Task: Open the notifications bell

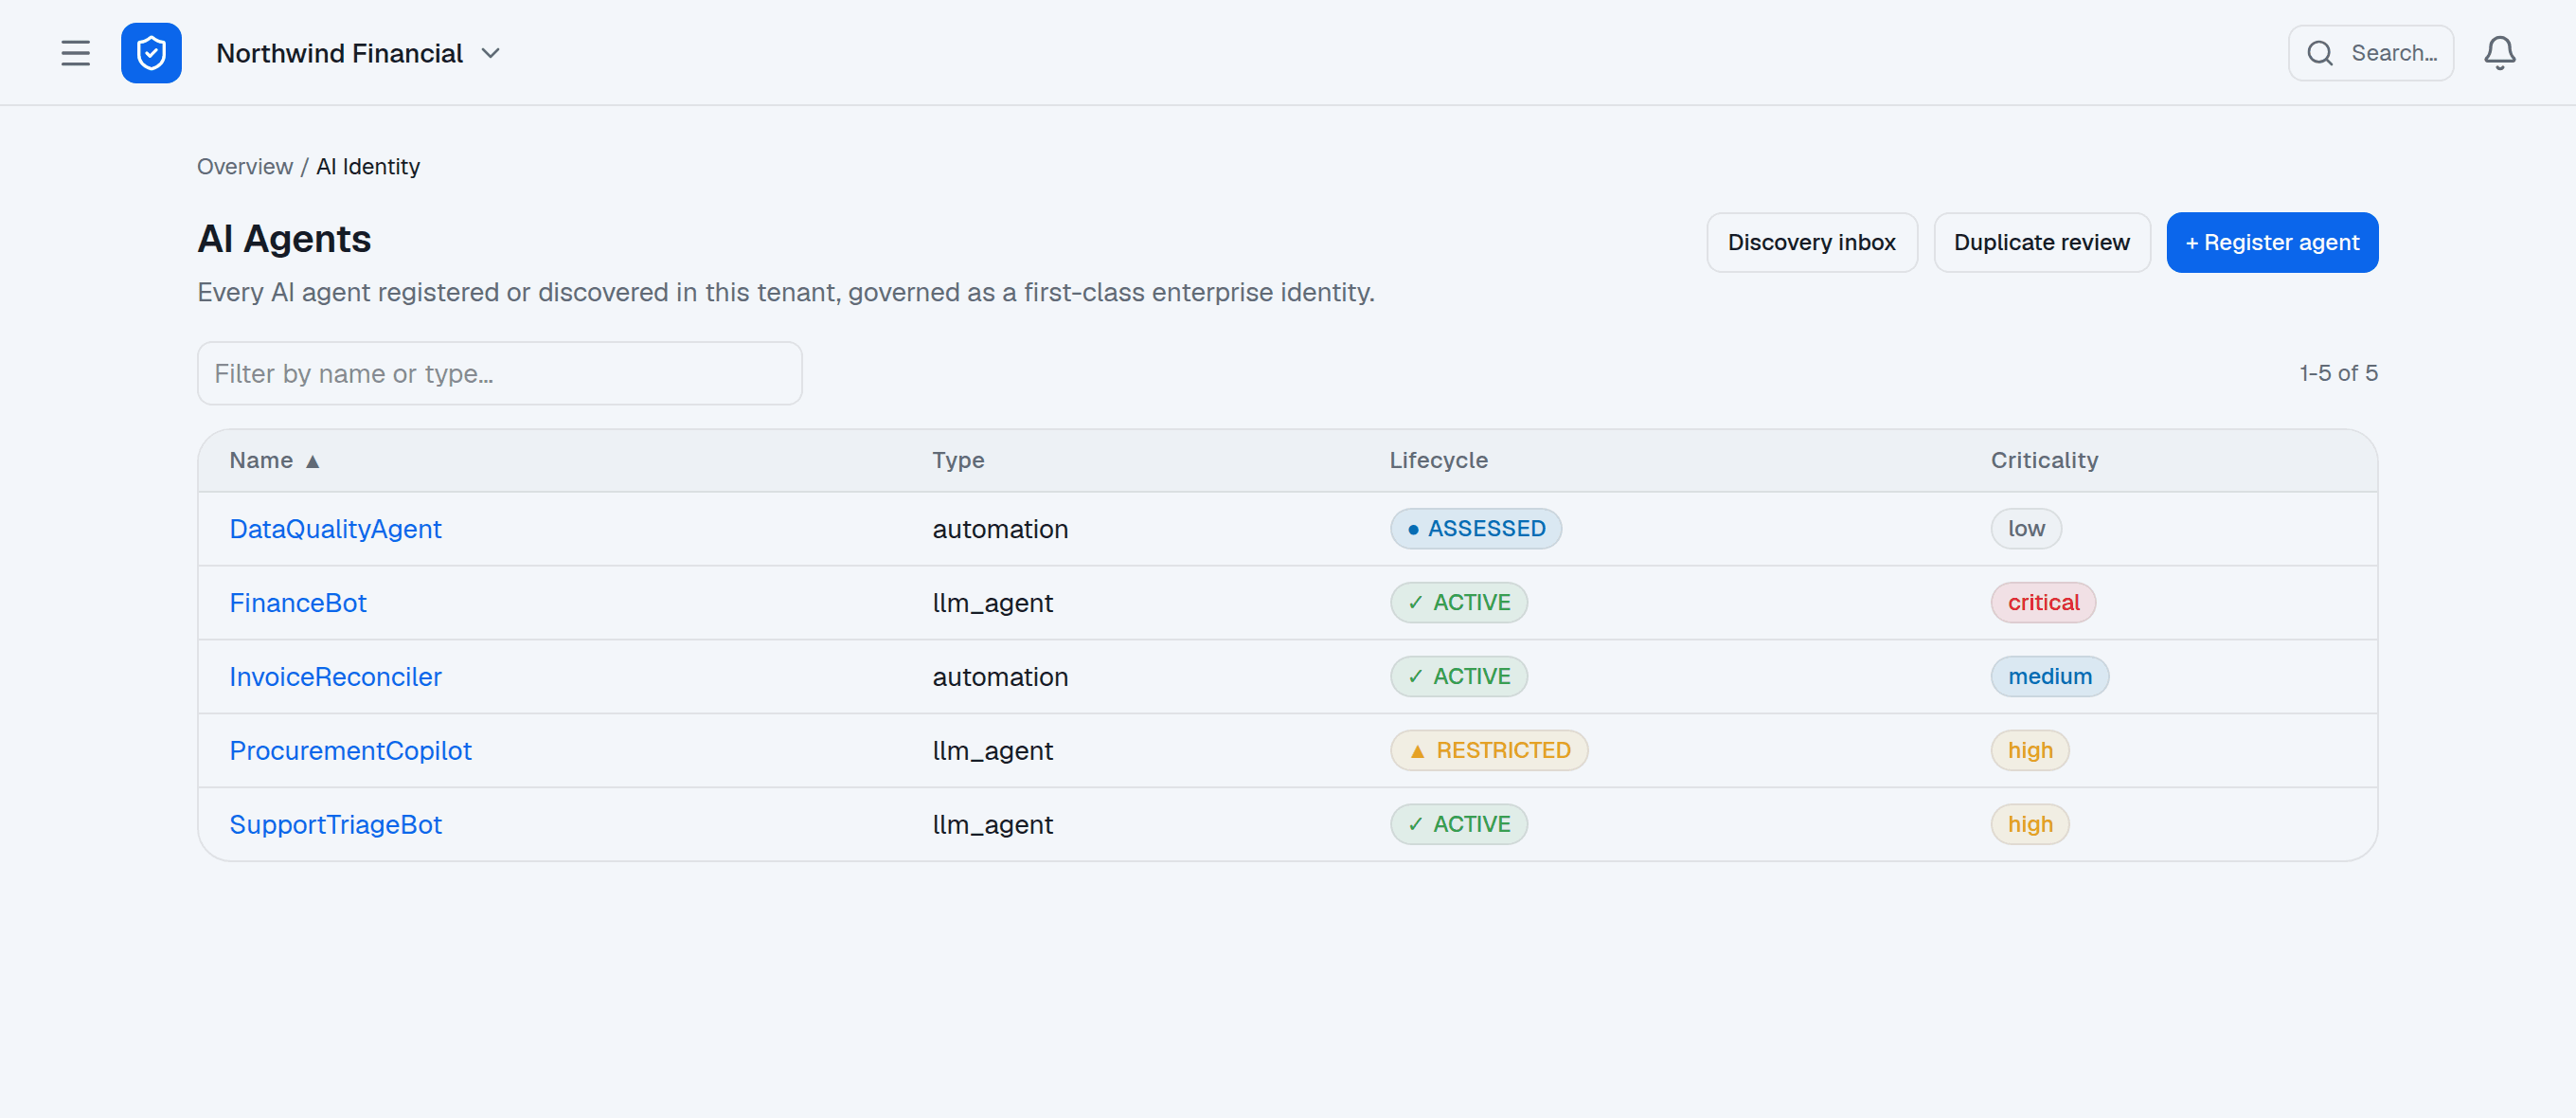Action: 2499,53
